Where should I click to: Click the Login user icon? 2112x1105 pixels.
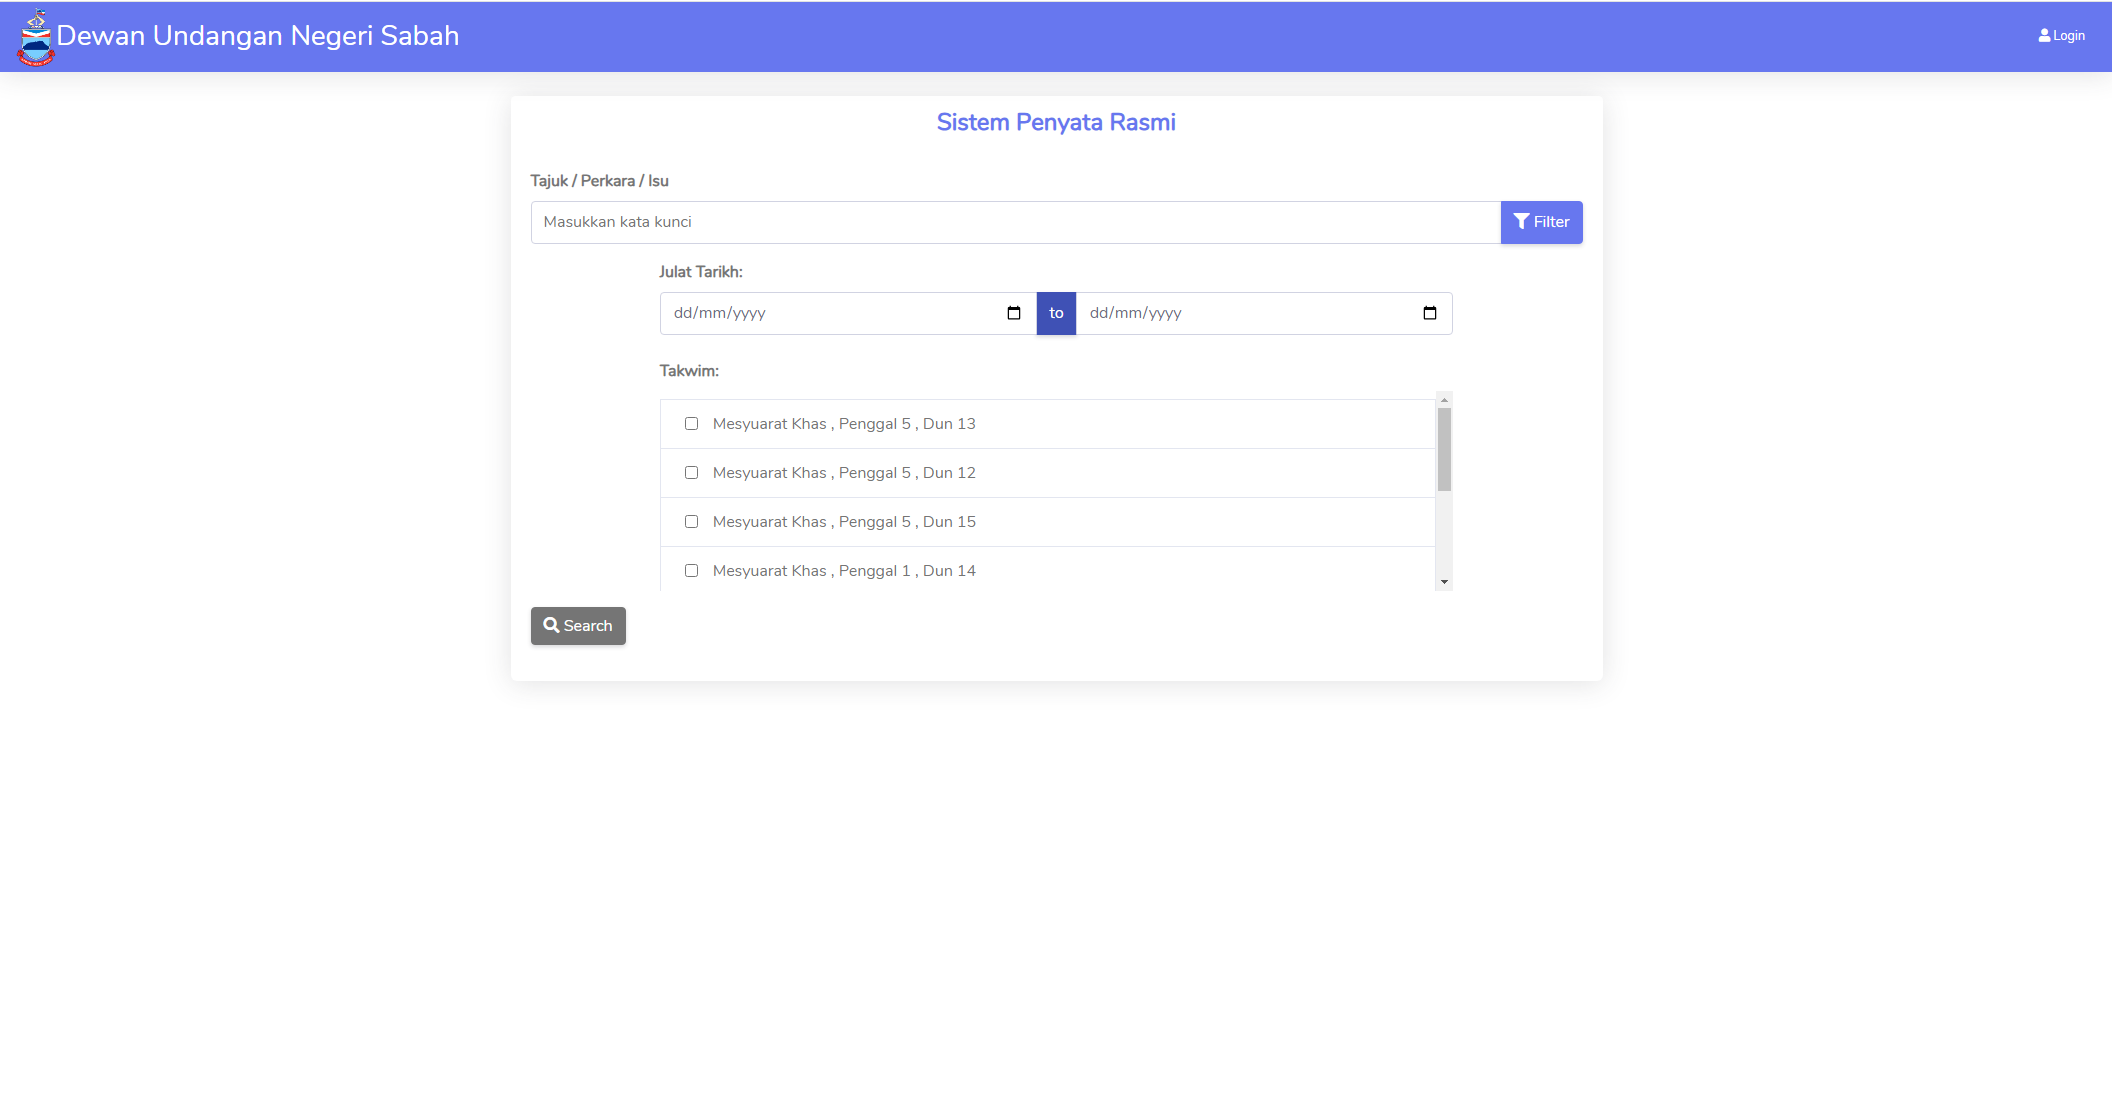click(x=2044, y=36)
